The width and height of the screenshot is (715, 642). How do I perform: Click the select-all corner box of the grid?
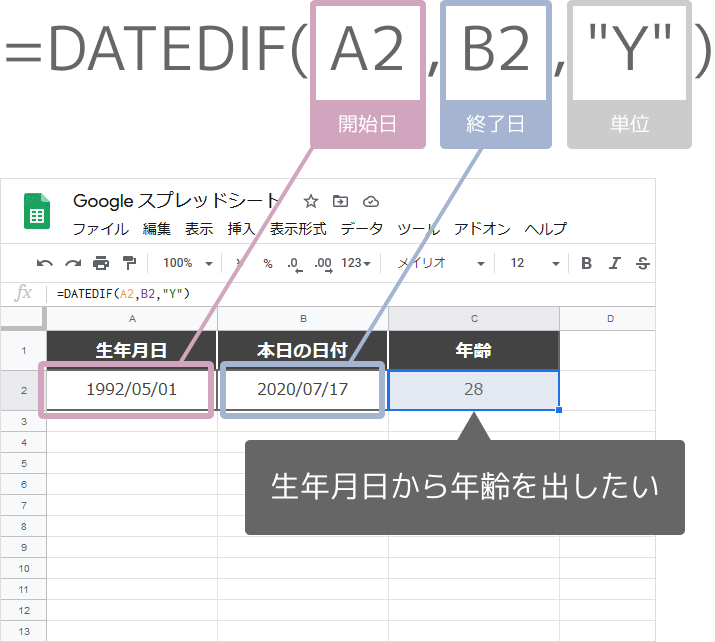(23, 319)
